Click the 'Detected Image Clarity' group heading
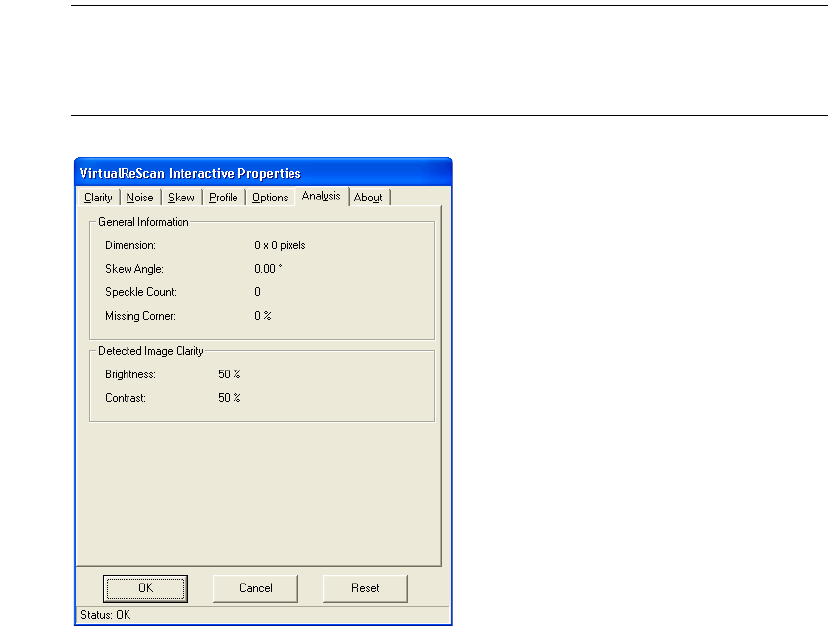 (150, 351)
